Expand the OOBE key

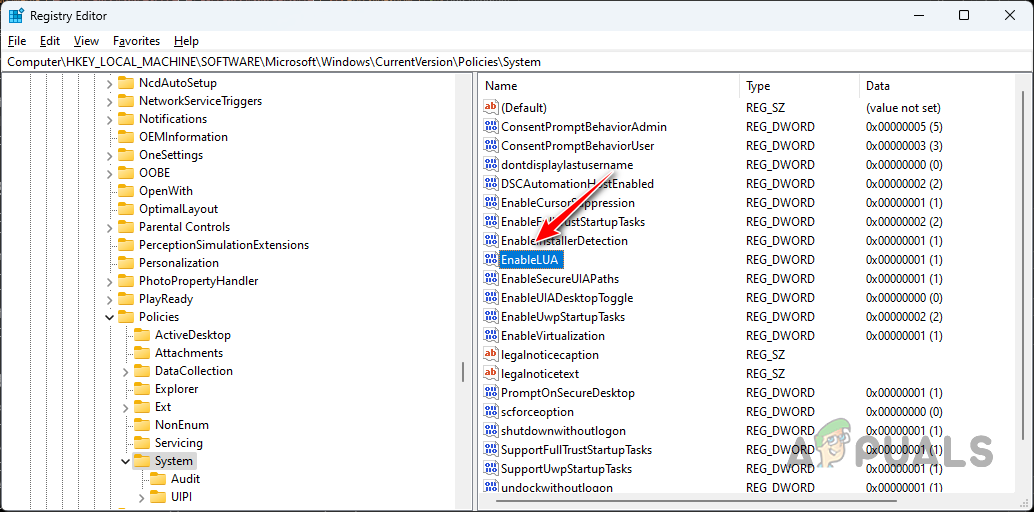(109, 174)
